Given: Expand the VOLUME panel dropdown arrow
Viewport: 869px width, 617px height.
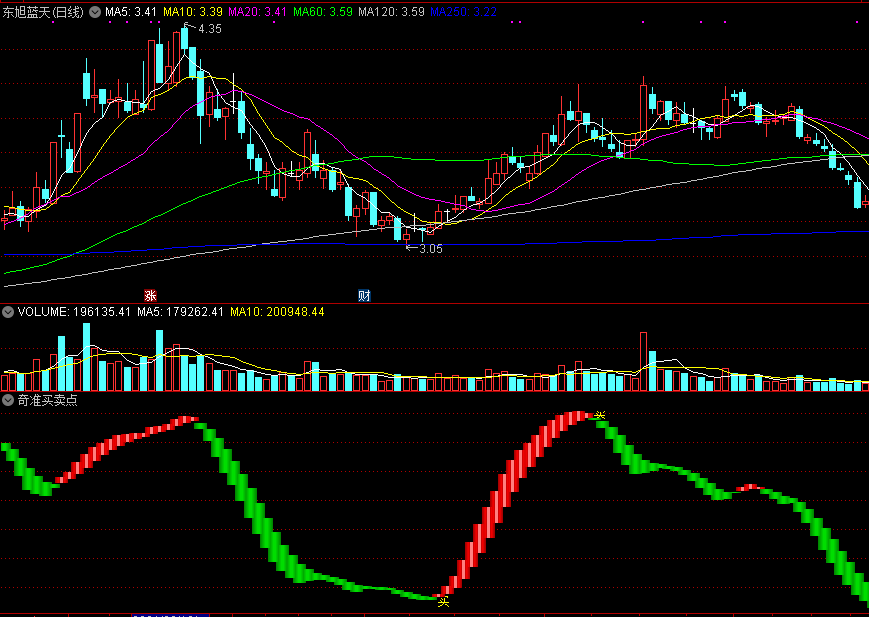Looking at the screenshot, I should 8,312.
